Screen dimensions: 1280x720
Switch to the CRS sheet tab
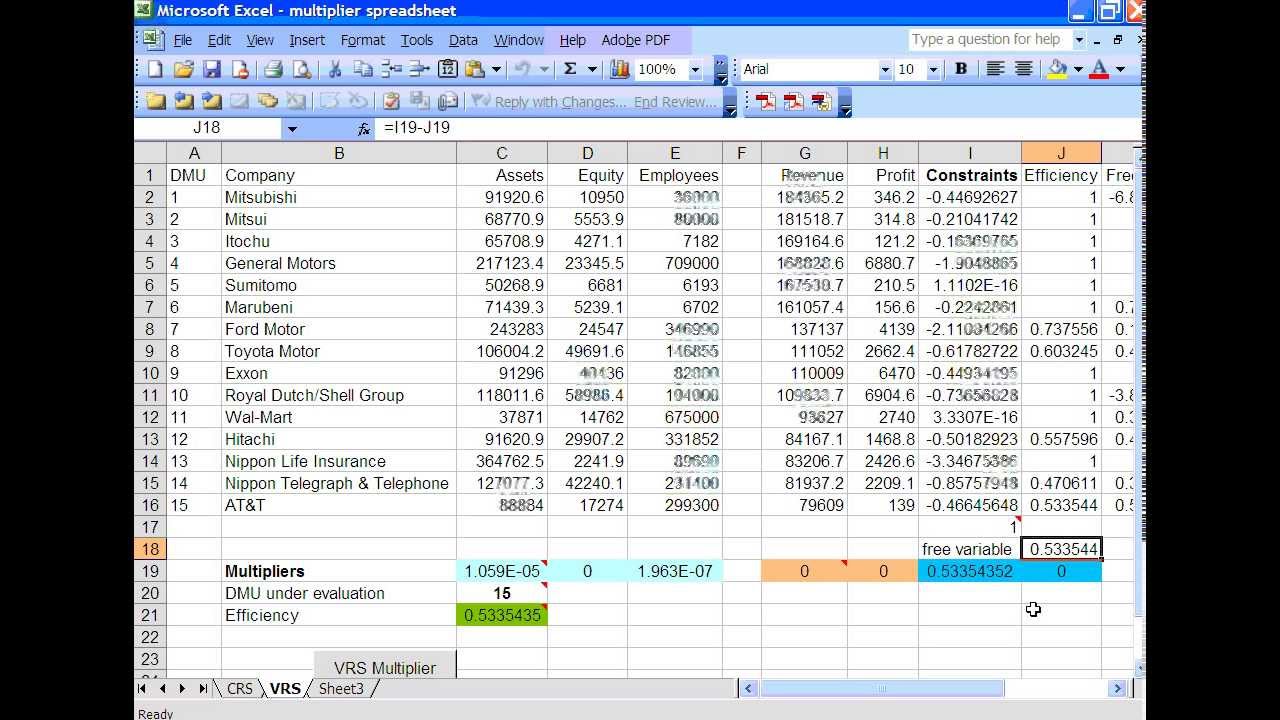pyautogui.click(x=240, y=689)
